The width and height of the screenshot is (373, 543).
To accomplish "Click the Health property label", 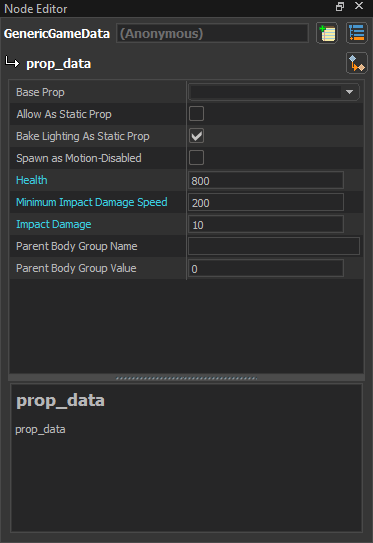I will click(x=32, y=180).
